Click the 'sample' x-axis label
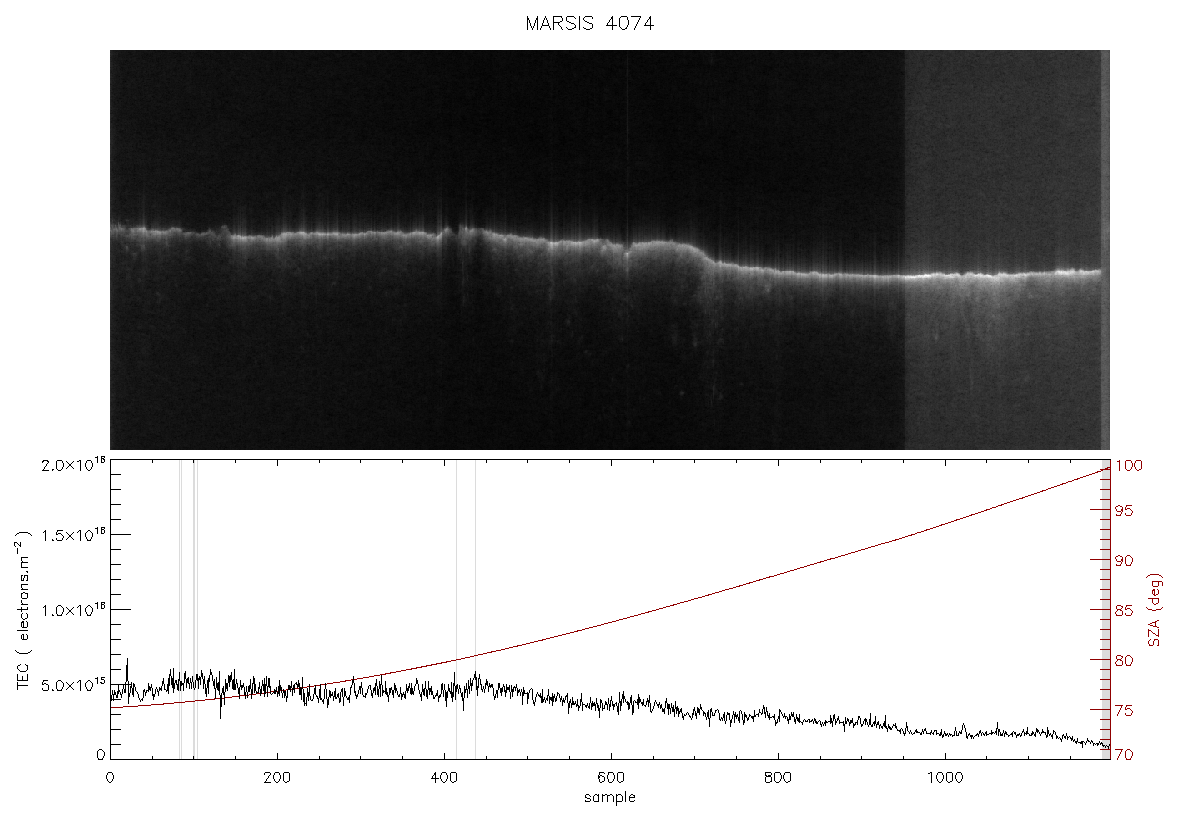The image size is (1180, 830). (610, 797)
